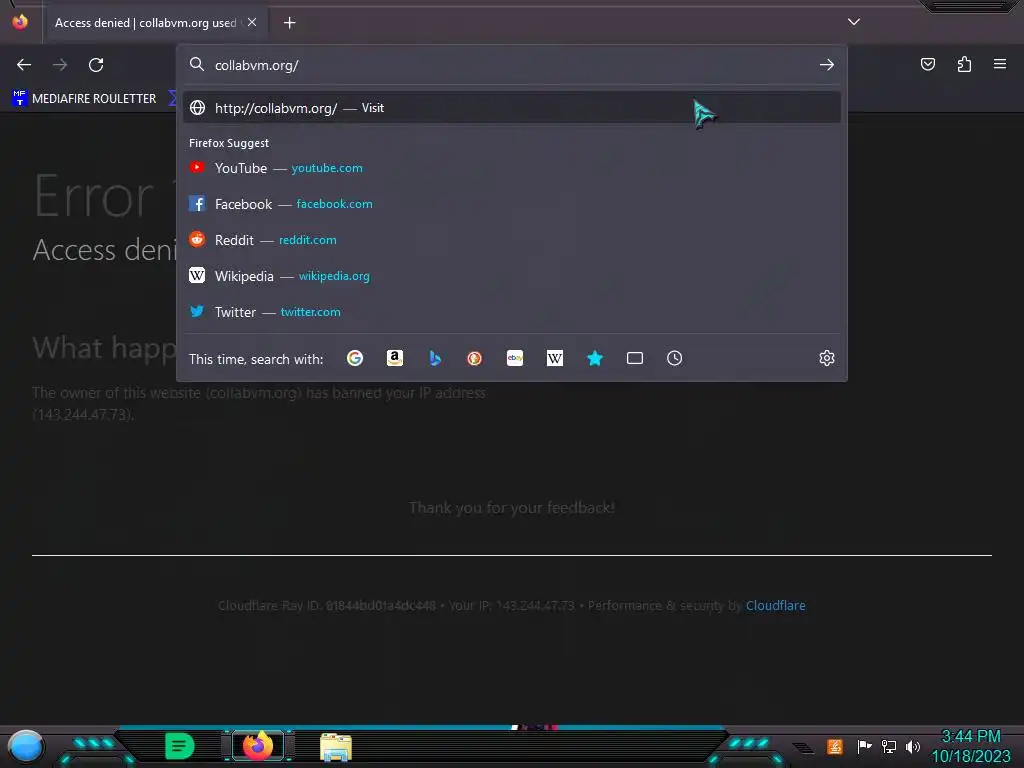Search with Google this time
The height and width of the screenshot is (768, 1024).
point(355,358)
